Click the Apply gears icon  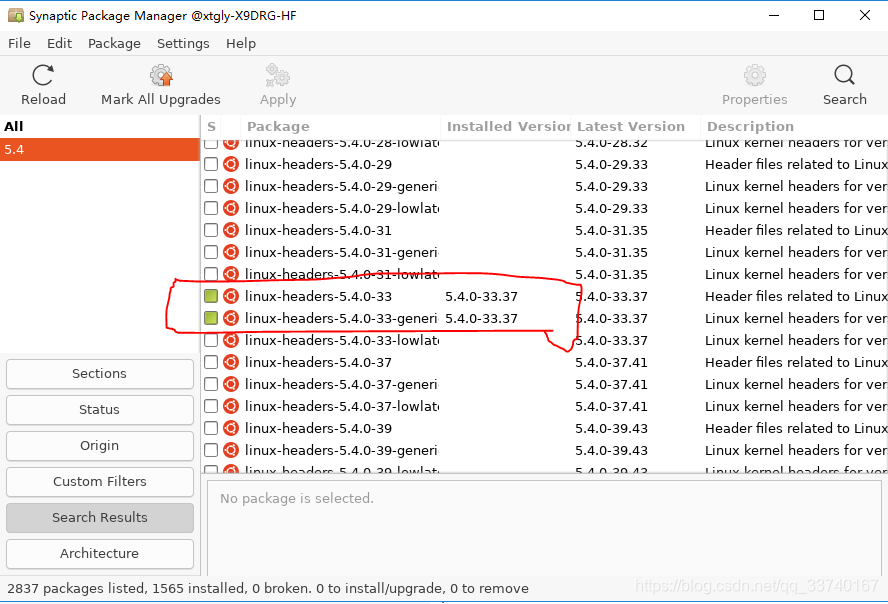coord(278,75)
